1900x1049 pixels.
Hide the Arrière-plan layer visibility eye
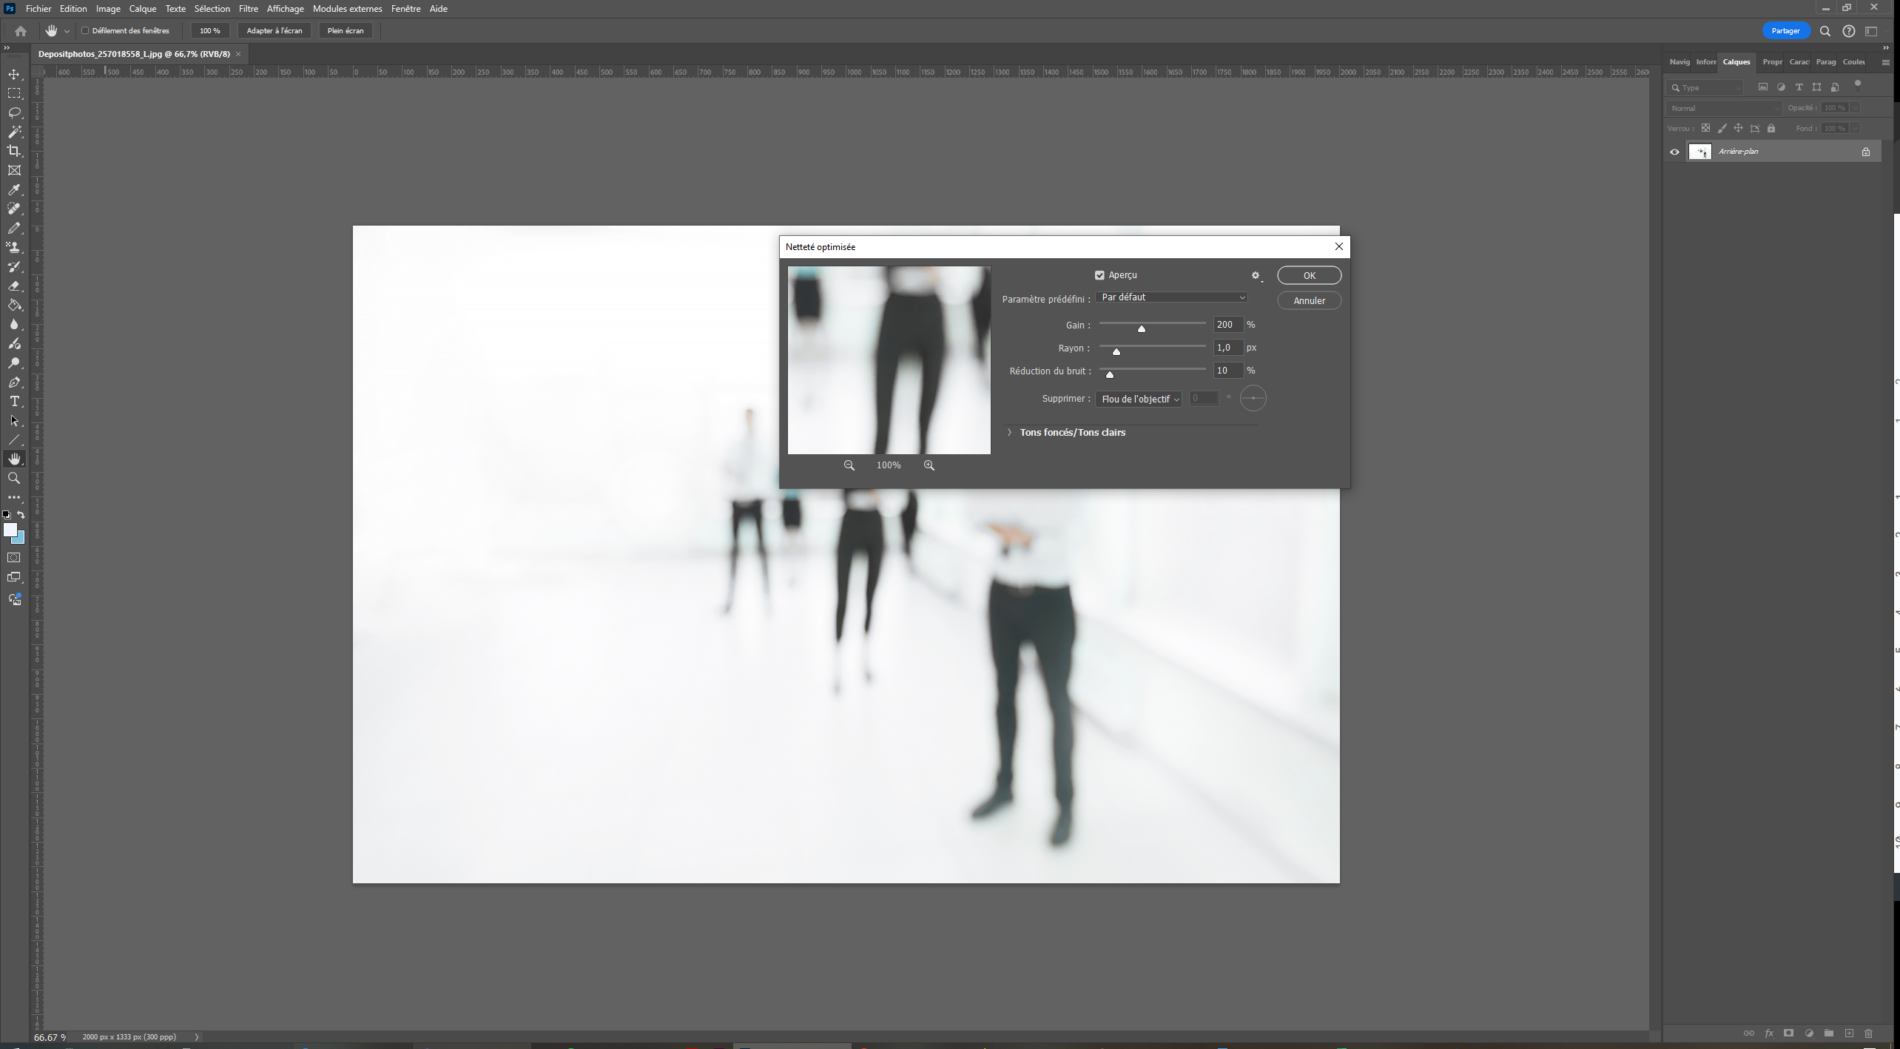[1675, 152]
